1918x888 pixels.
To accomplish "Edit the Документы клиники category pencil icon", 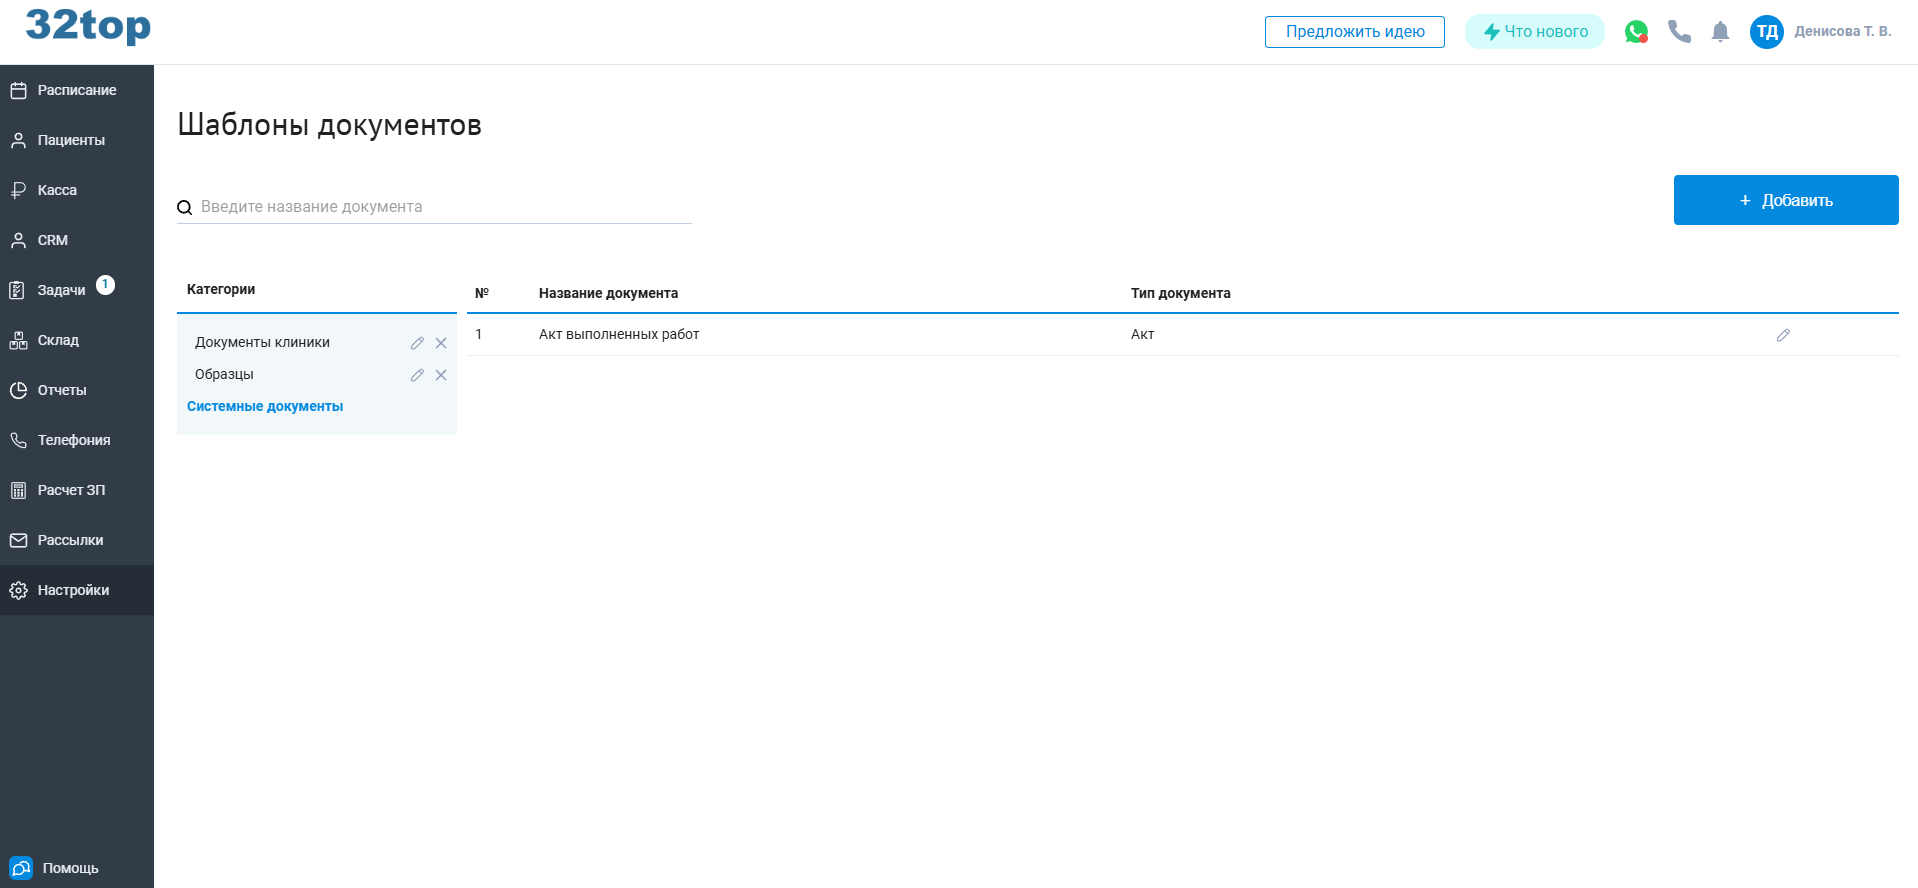I will click(417, 343).
